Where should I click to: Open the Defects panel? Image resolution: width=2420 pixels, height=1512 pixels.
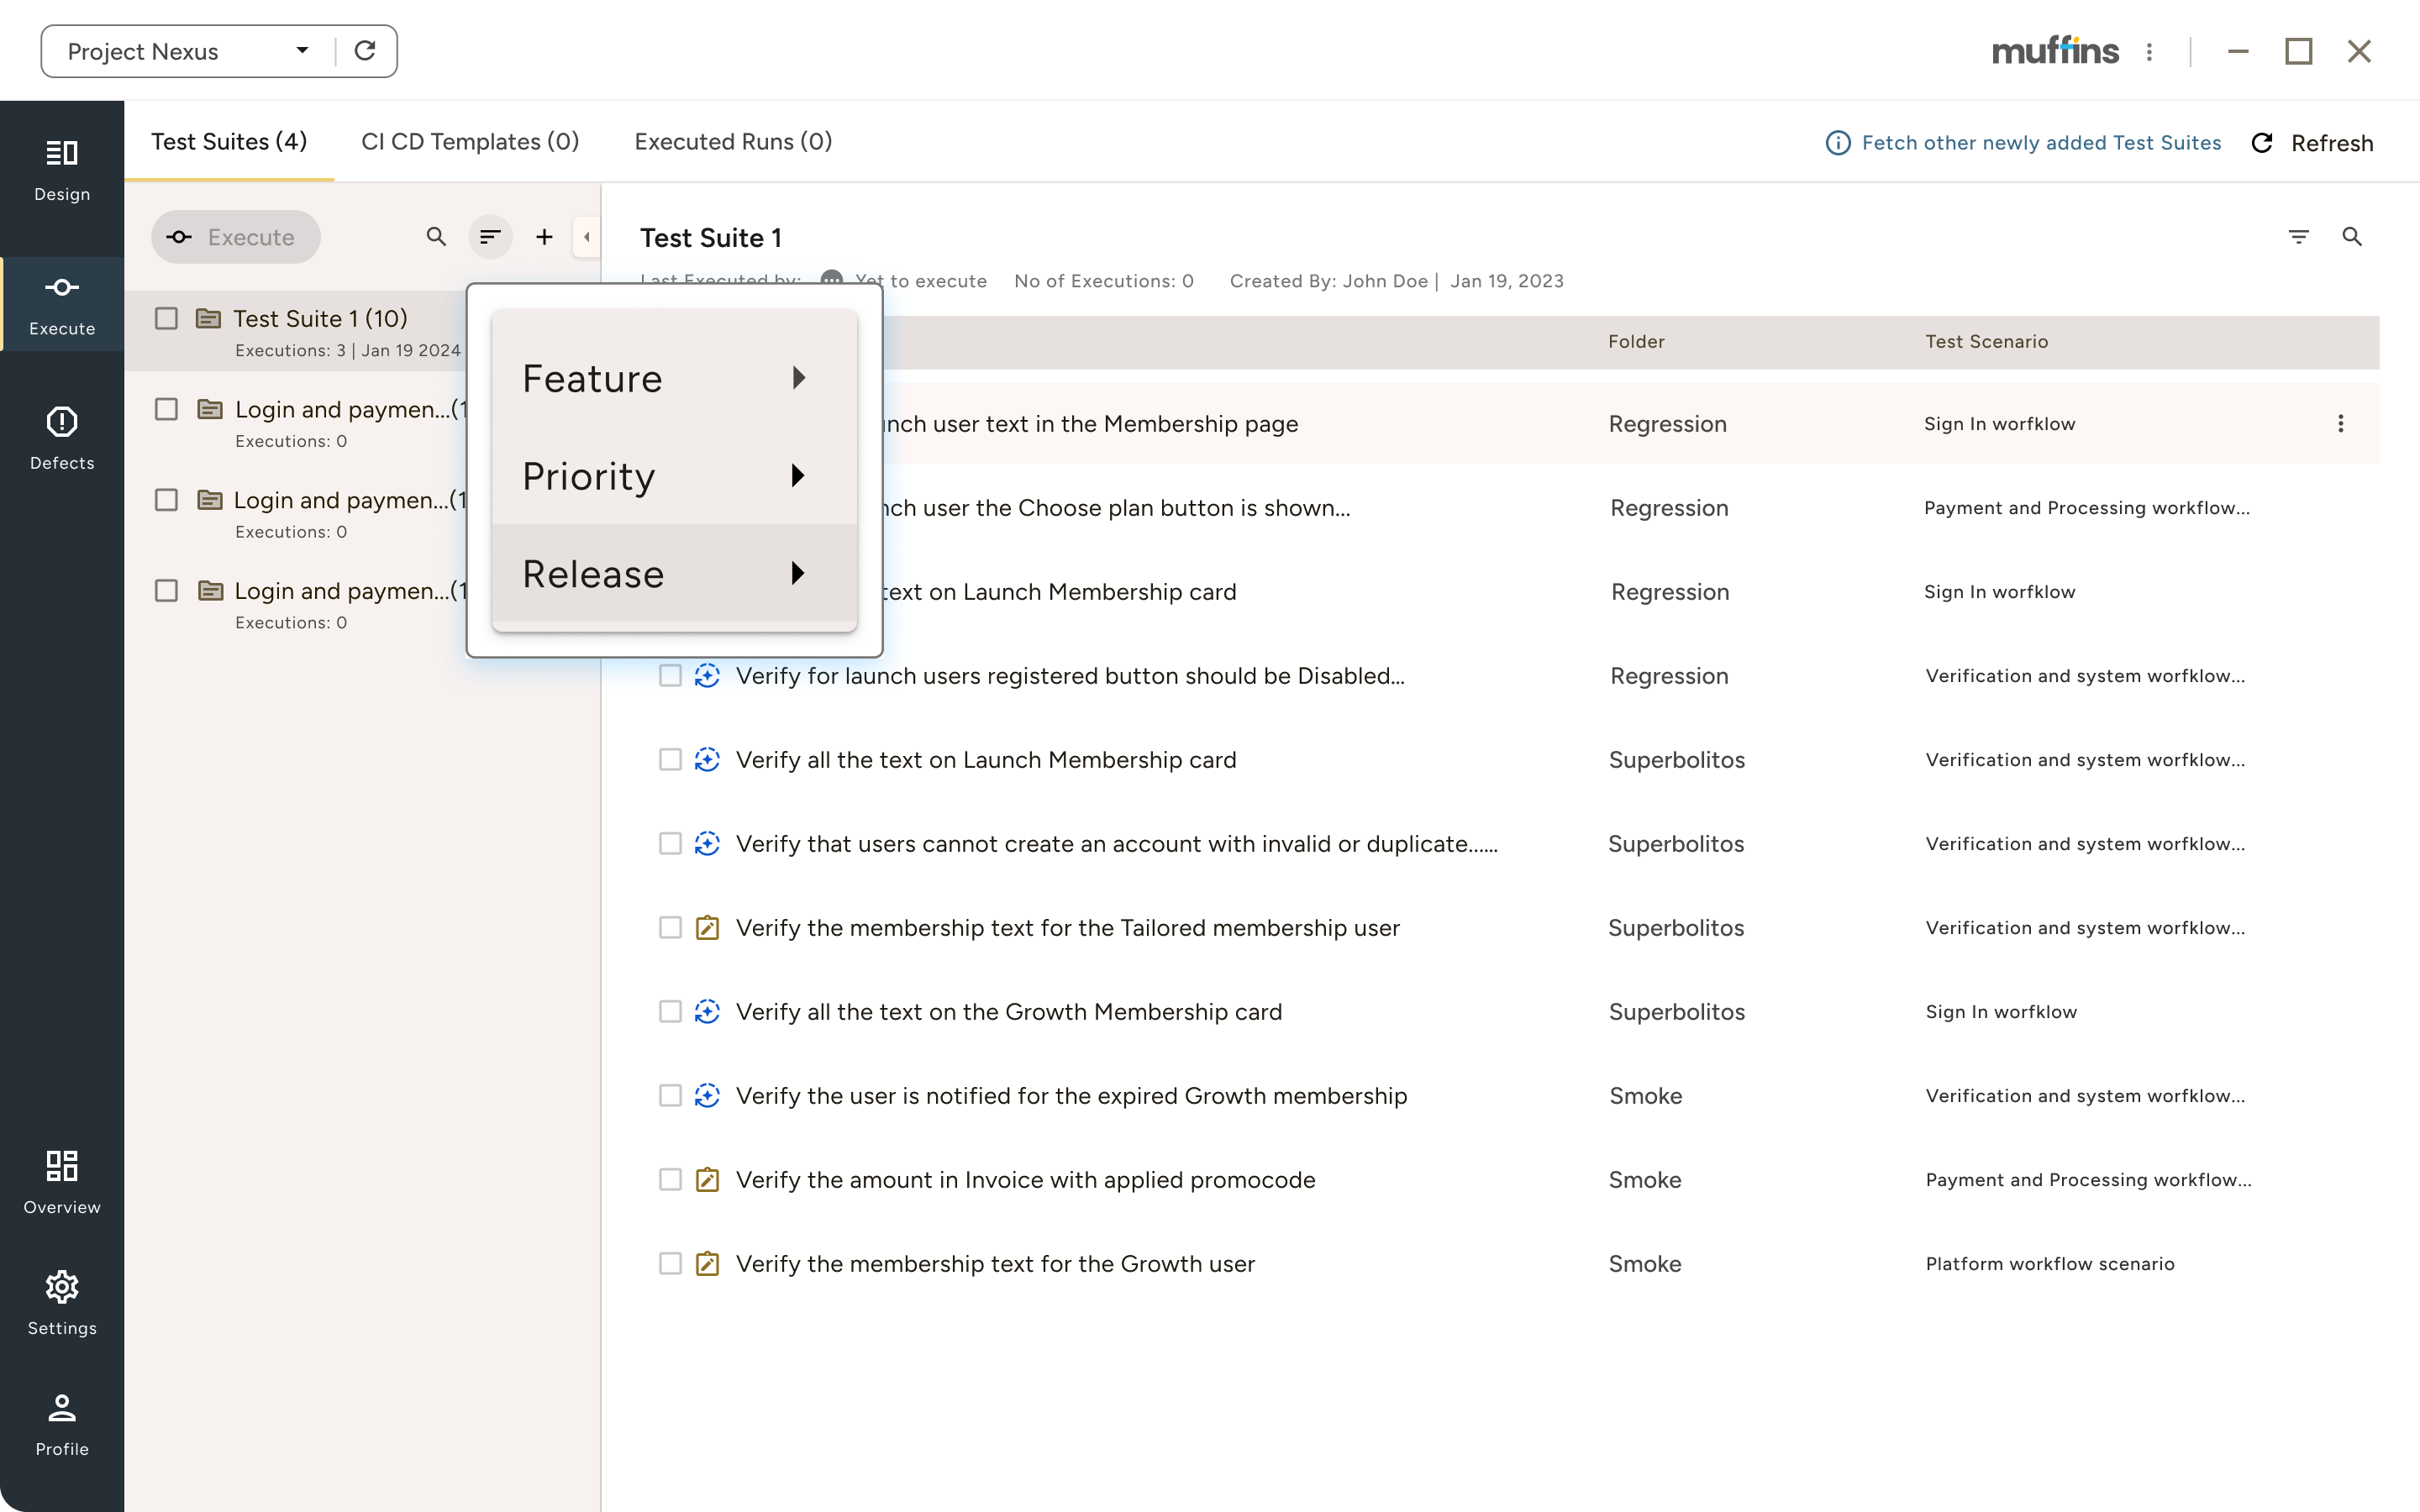[61, 435]
